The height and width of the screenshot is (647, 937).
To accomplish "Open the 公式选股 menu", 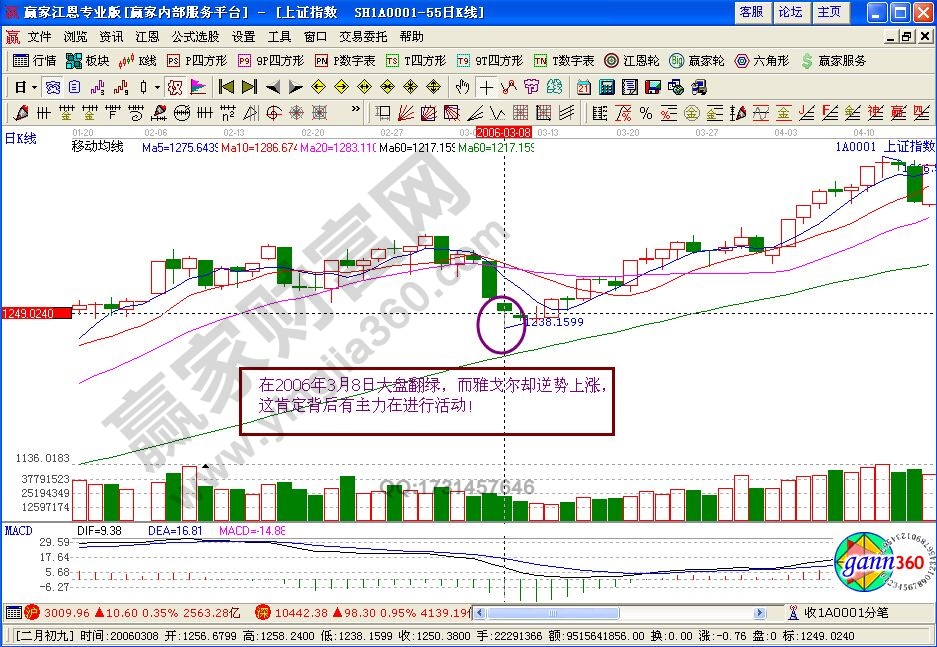I will pos(195,36).
